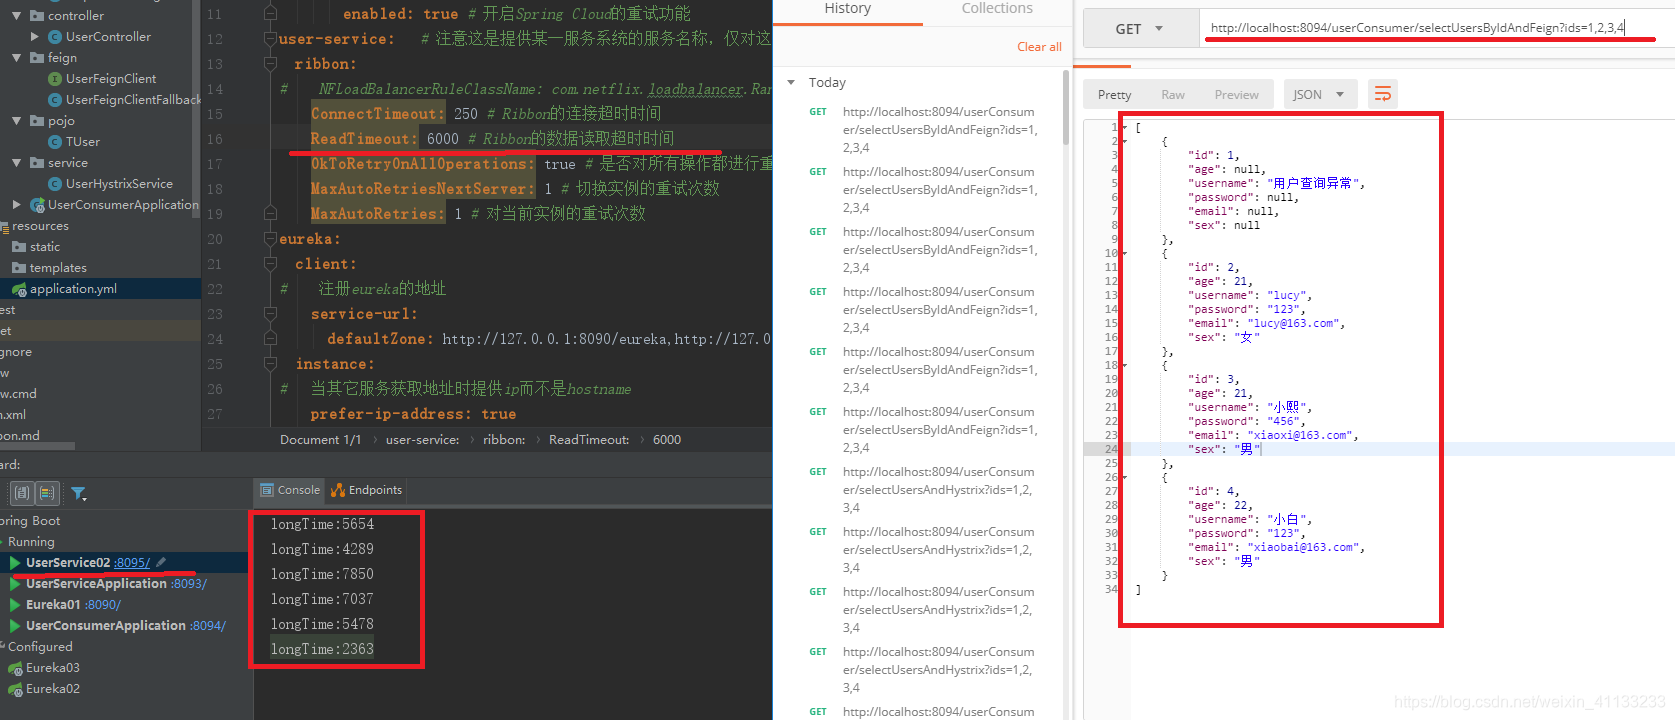The image size is (1675, 720).
Task: Click the Eureka03 spring boot icon
Action: 15,668
